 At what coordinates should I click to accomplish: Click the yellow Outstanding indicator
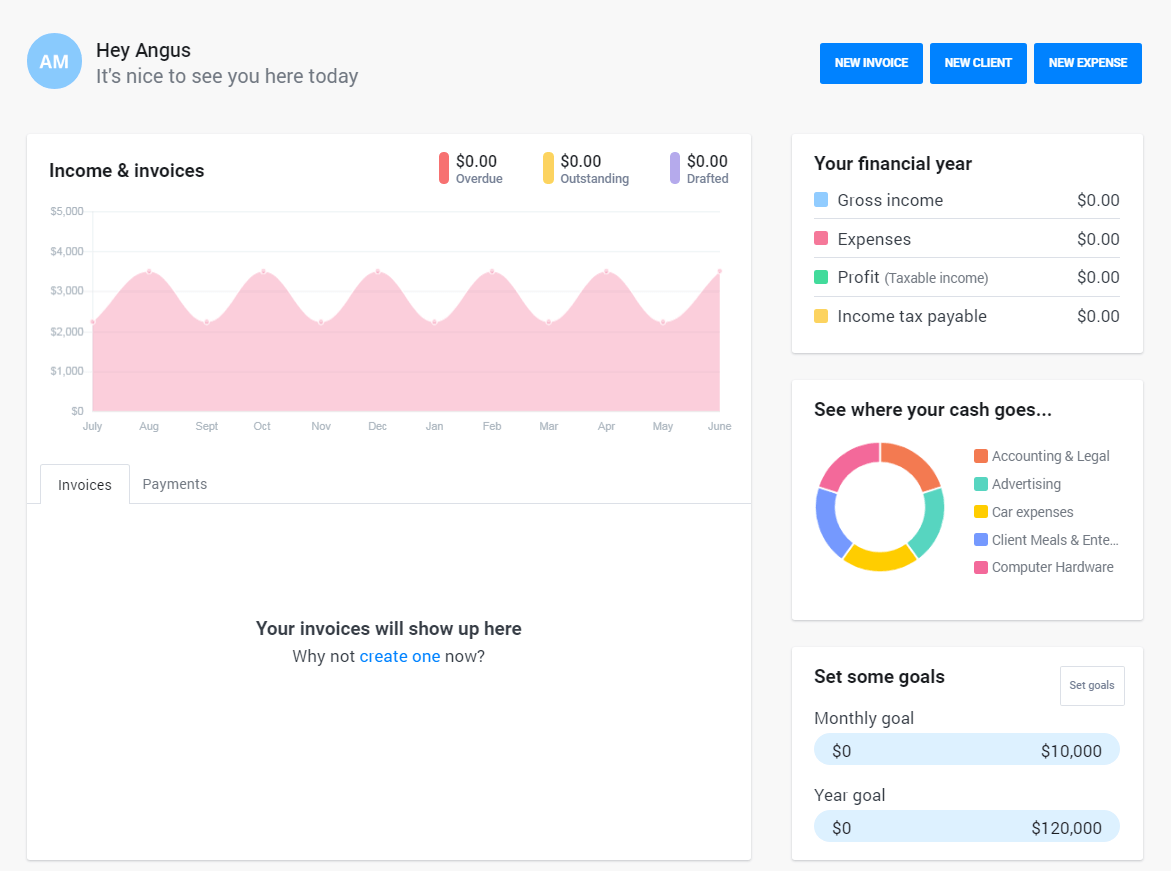548,169
